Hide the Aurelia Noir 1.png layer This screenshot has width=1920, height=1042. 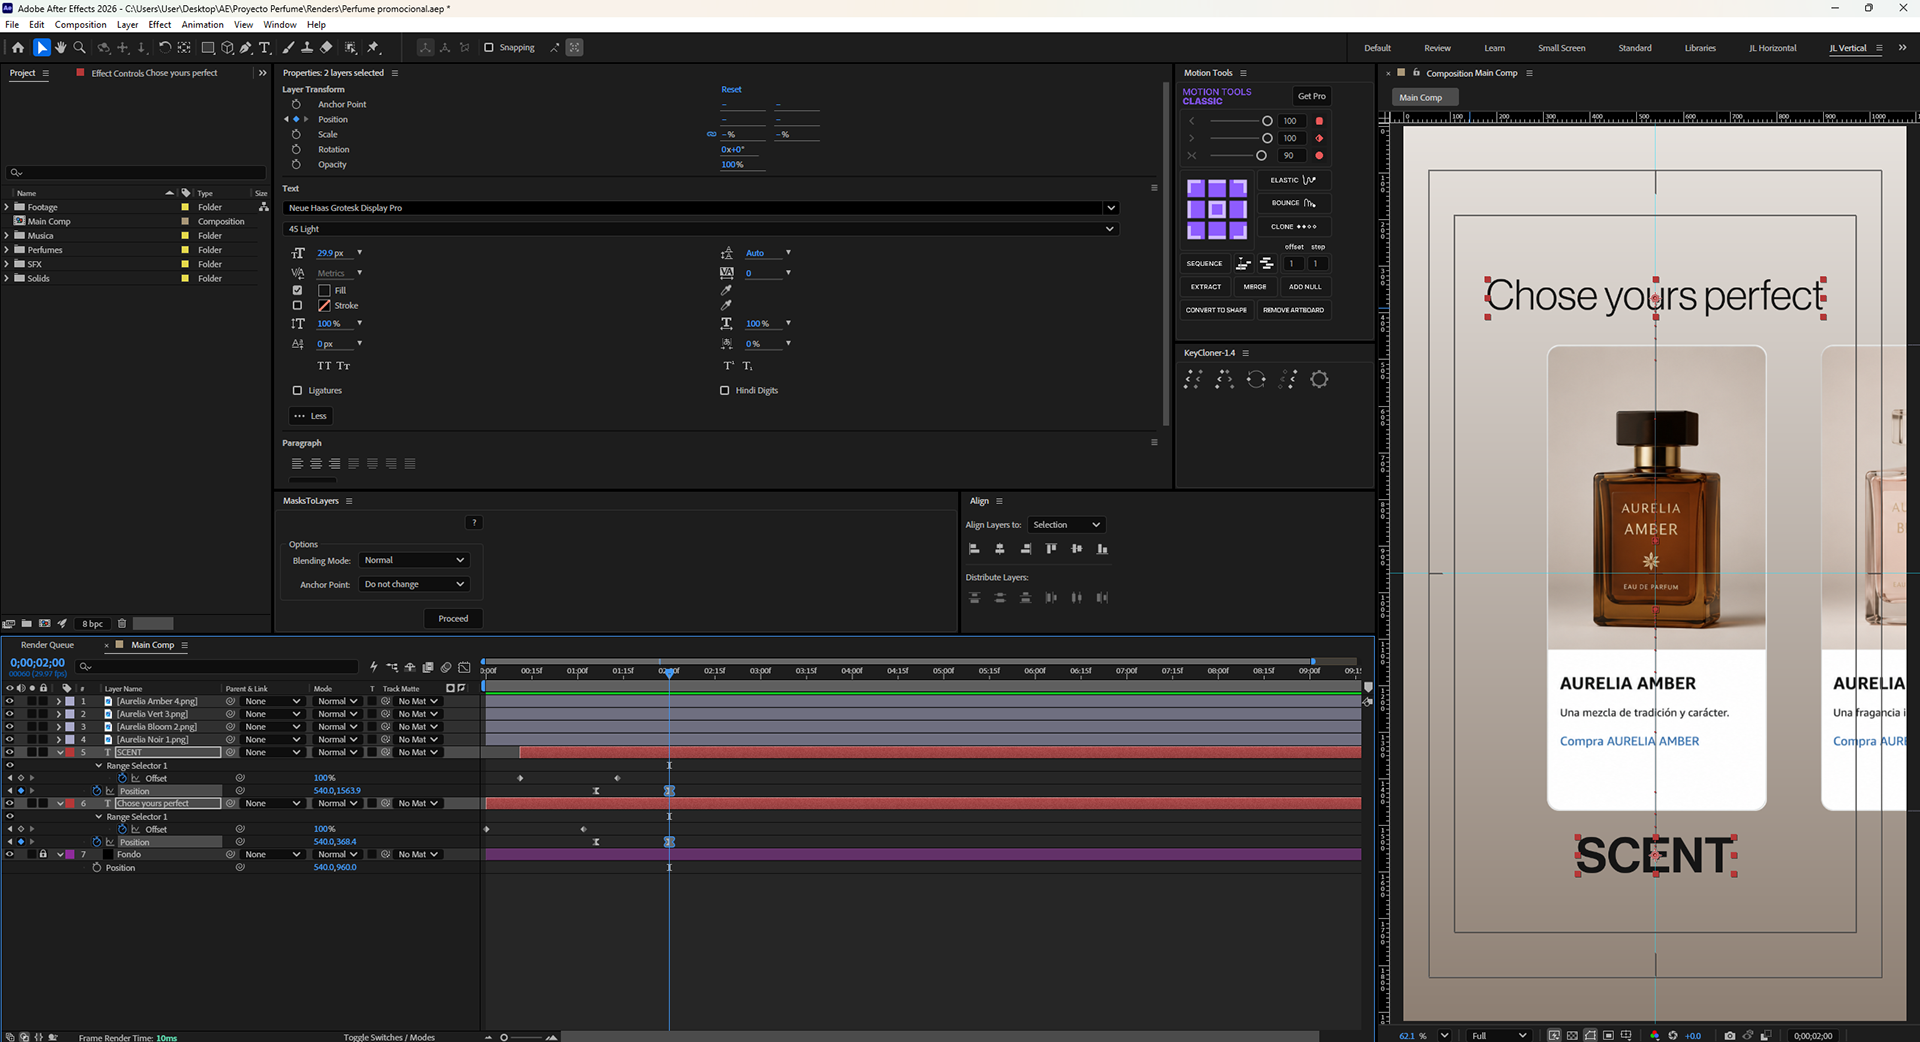click(10, 740)
